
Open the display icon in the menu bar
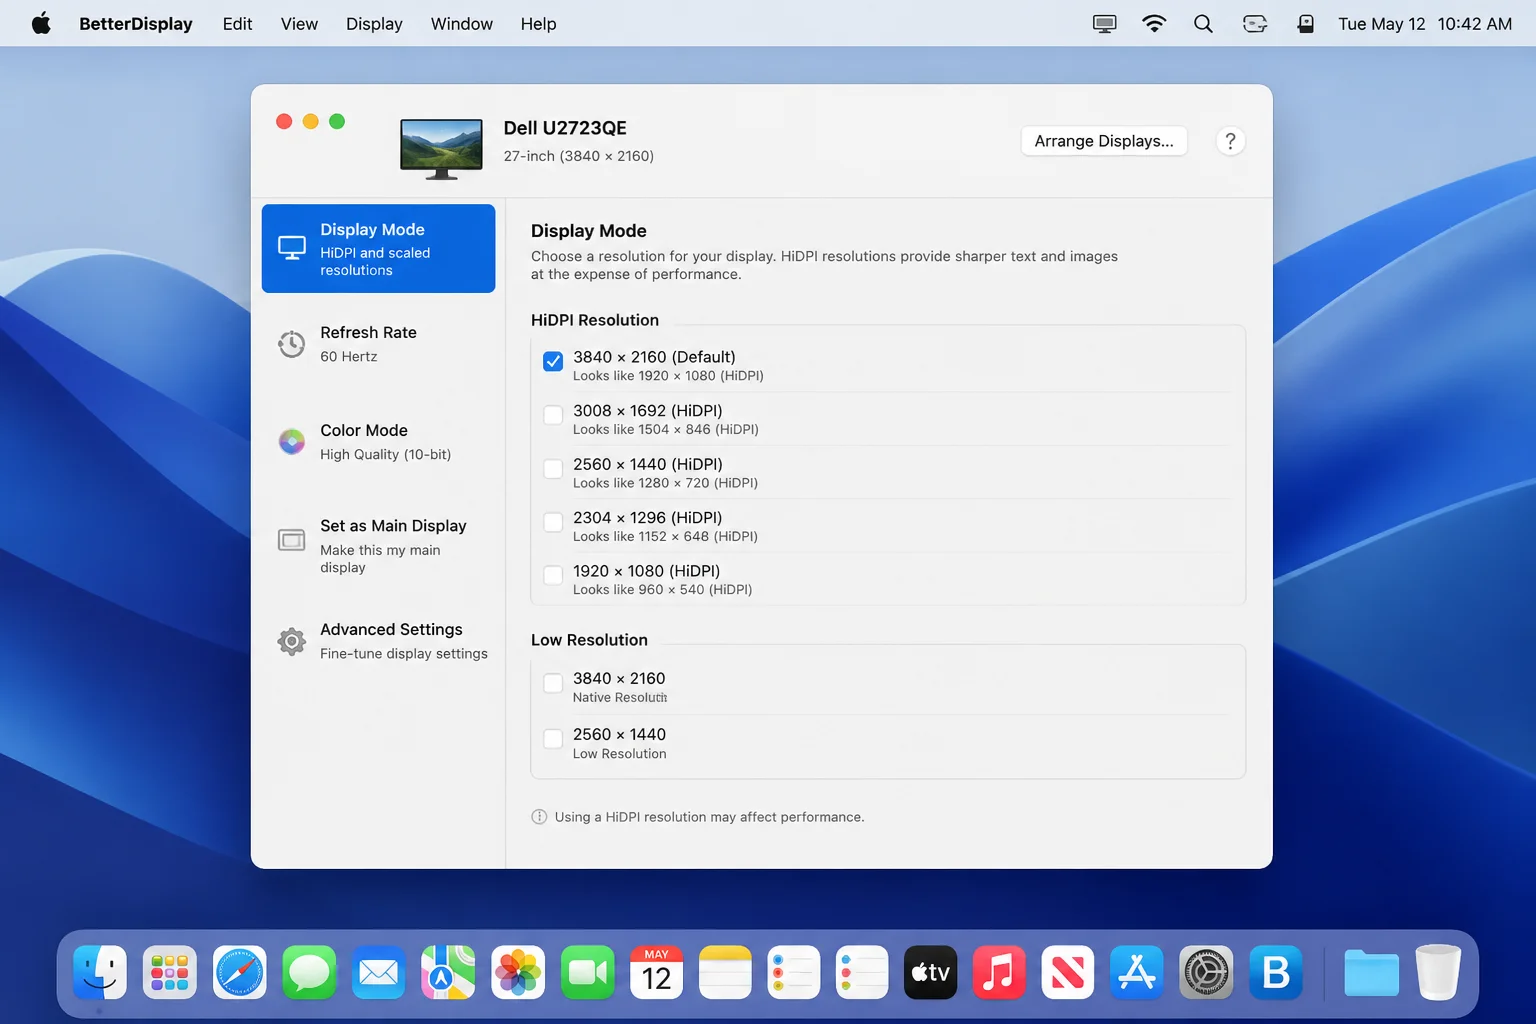click(x=1104, y=24)
